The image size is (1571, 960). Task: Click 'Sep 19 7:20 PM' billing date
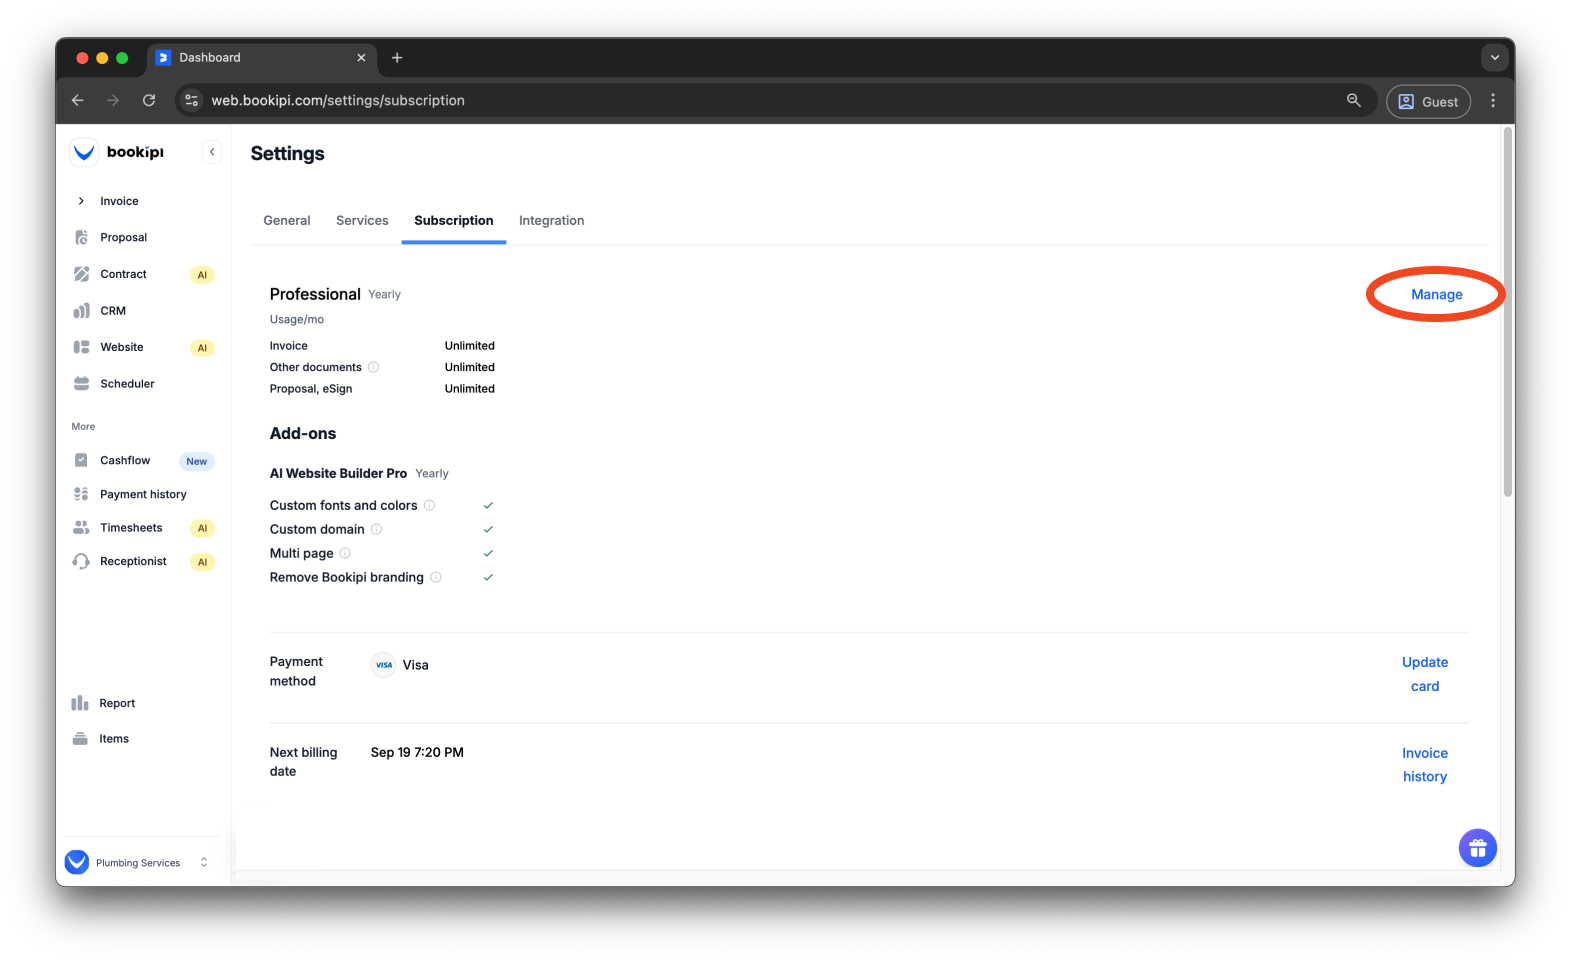[x=417, y=752]
